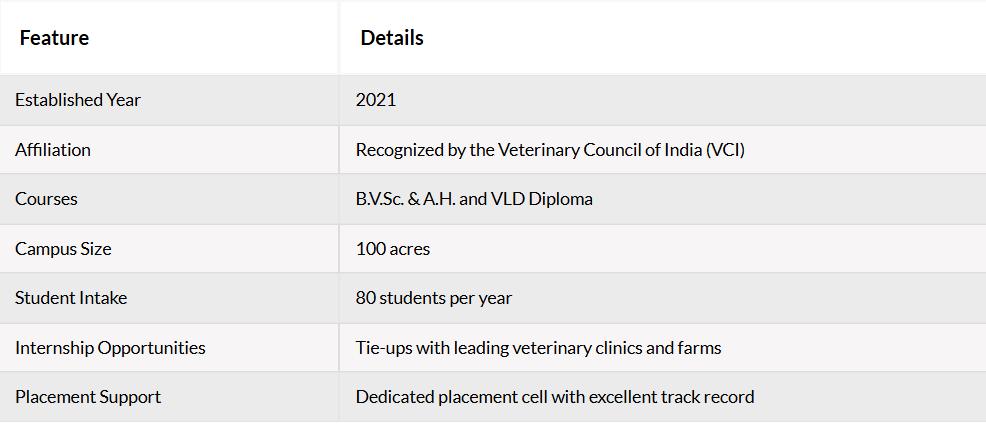Select the Internship Opportunities label
The height and width of the screenshot is (427, 986).
point(110,347)
